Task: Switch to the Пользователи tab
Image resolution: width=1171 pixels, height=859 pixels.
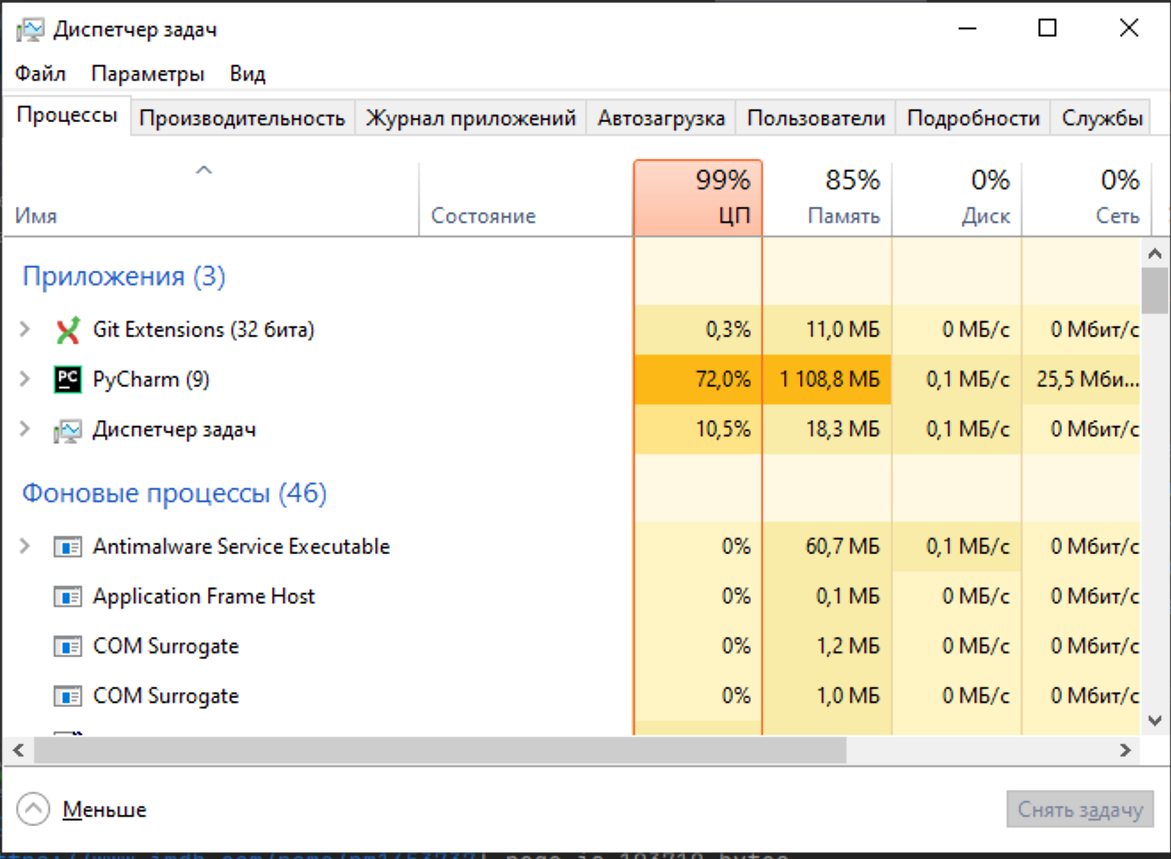Action: point(816,118)
